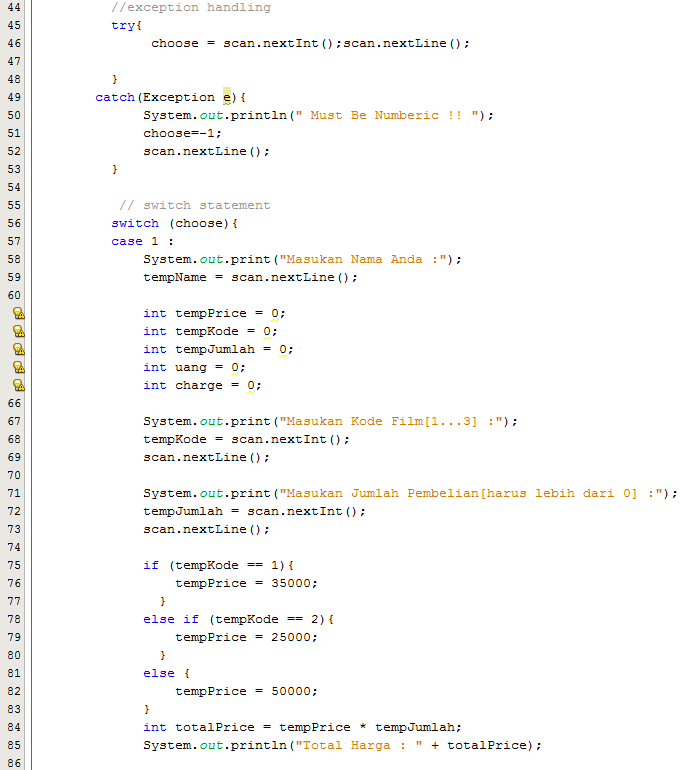Click the value "25000"
Viewport: 680px width, 770px height.
click(x=291, y=637)
